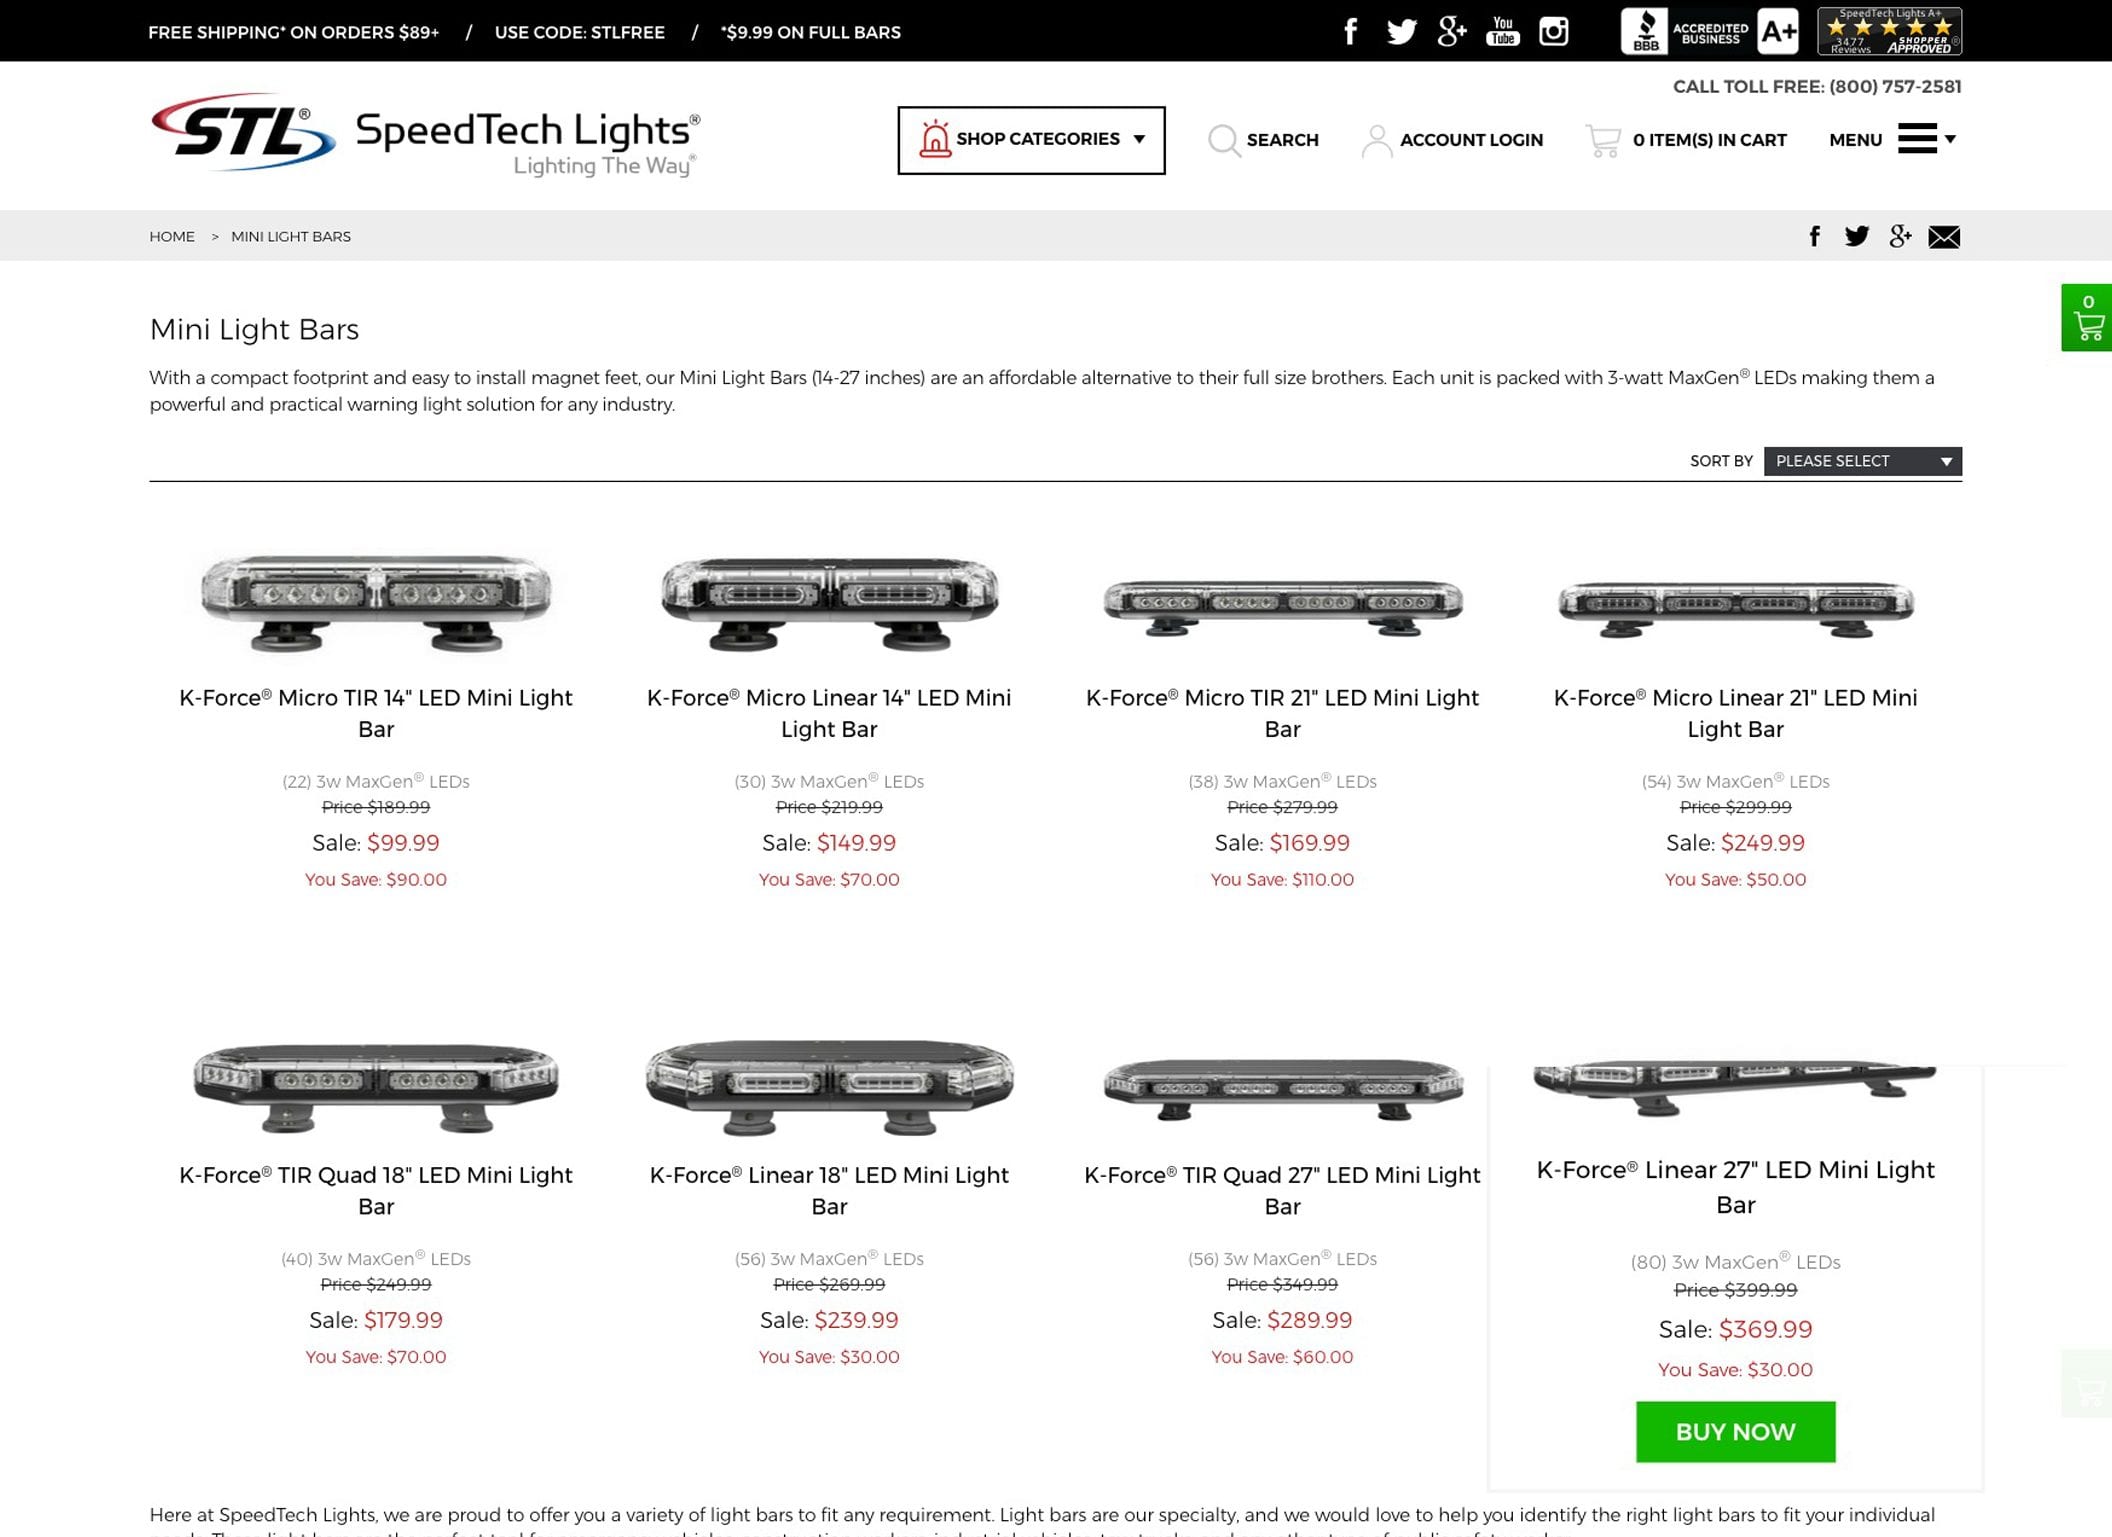Click the Google+ share icon near breadcrumb
This screenshot has height=1537, width=2112.
point(1900,237)
